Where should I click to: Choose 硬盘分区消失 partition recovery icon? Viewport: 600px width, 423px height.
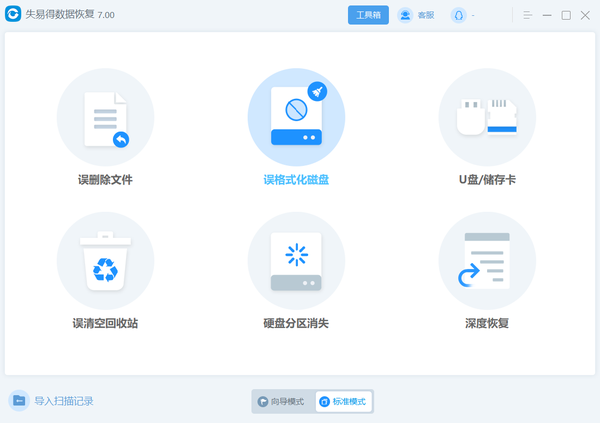[x=296, y=261]
